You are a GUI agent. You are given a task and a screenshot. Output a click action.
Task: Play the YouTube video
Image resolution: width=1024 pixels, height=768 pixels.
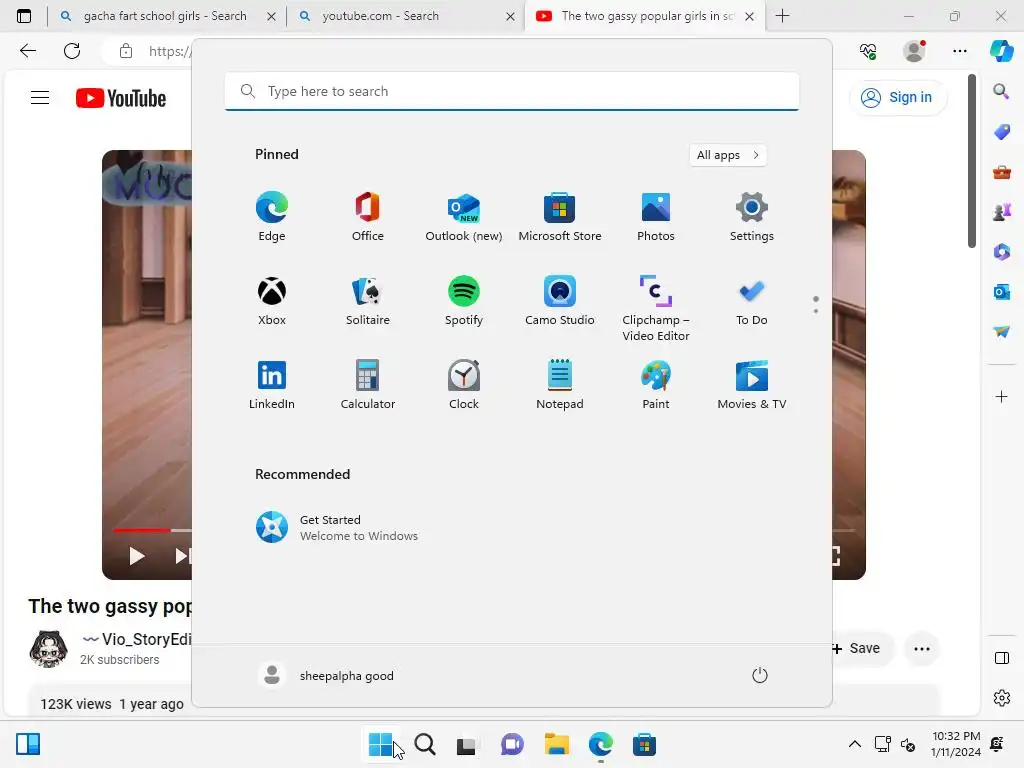(136, 556)
